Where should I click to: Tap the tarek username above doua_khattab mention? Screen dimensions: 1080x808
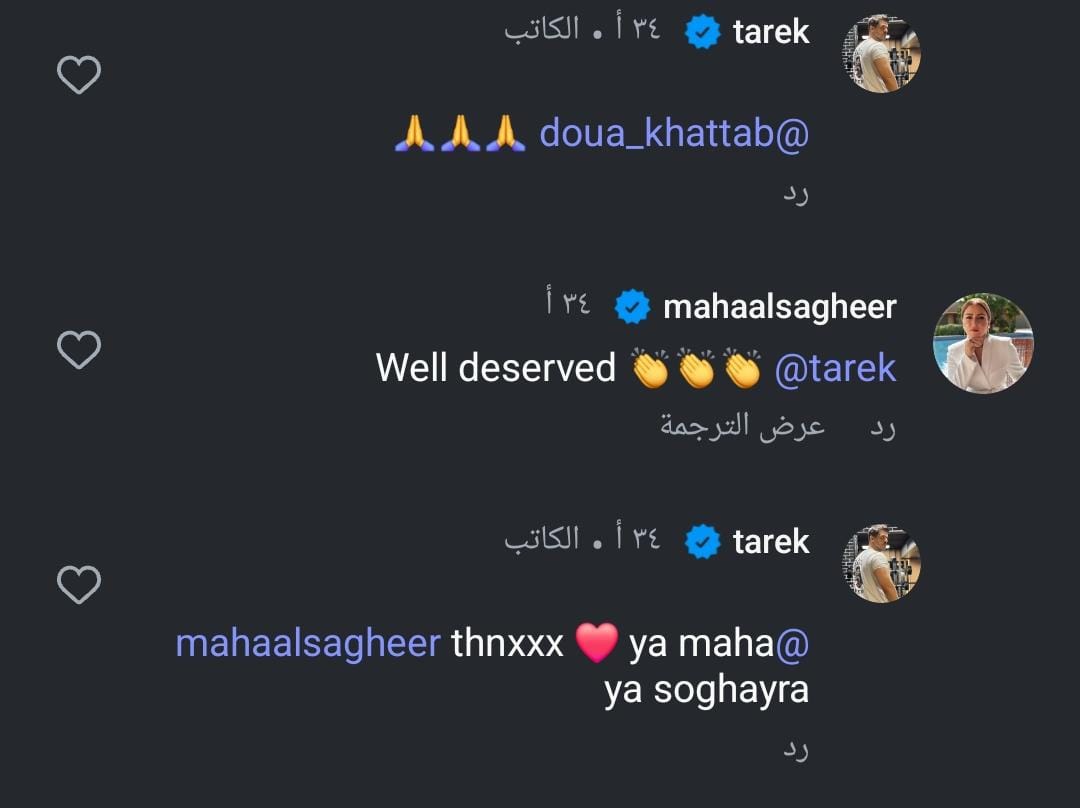click(x=771, y=32)
